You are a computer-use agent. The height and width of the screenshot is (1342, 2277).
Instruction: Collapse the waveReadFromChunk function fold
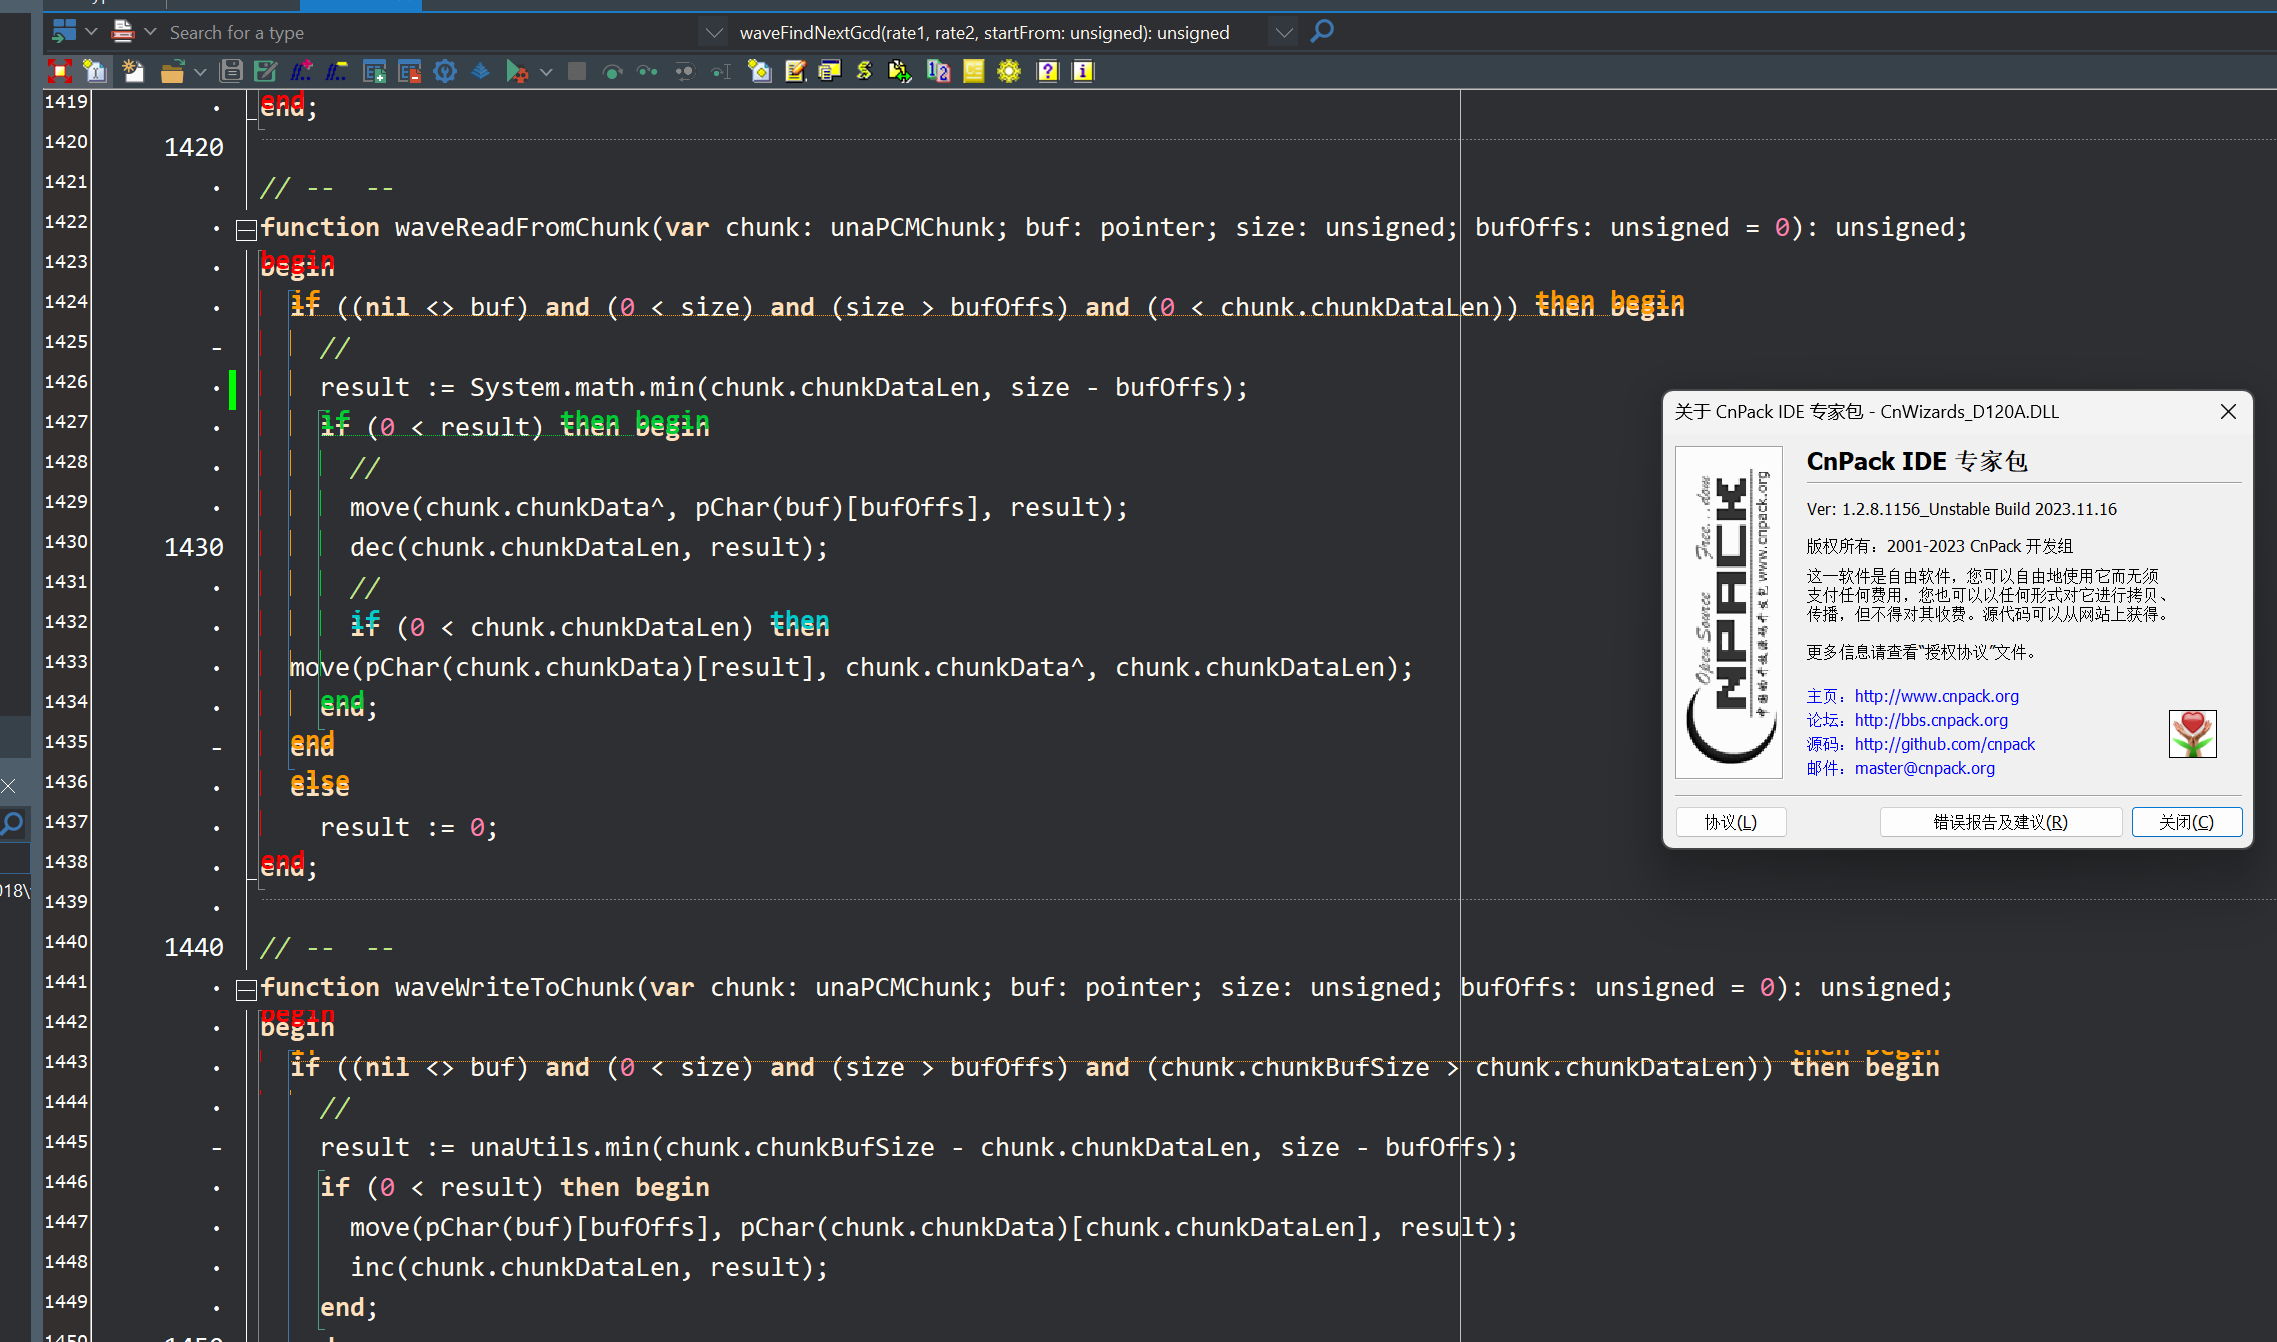(246, 231)
